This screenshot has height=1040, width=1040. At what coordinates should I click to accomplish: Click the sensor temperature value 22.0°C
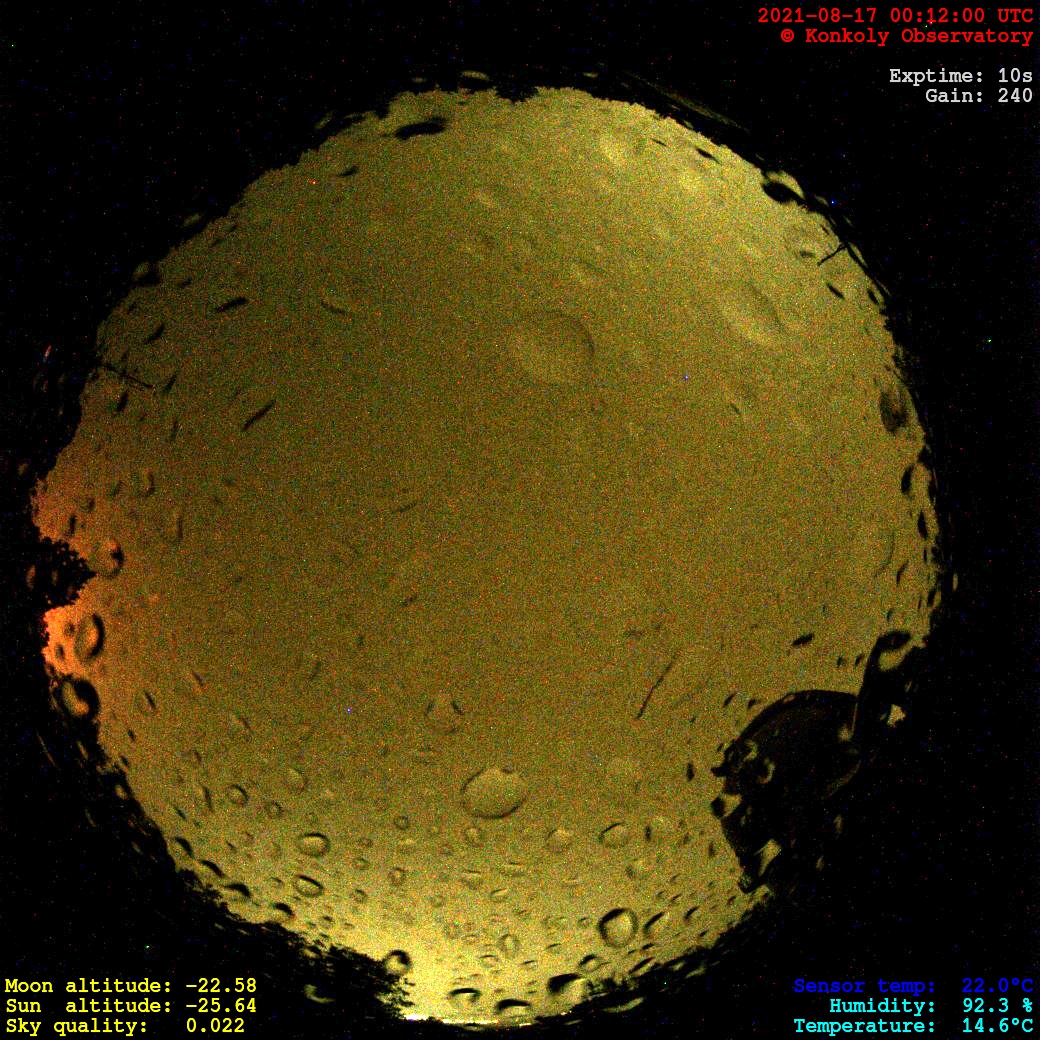pyautogui.click(x=997, y=986)
